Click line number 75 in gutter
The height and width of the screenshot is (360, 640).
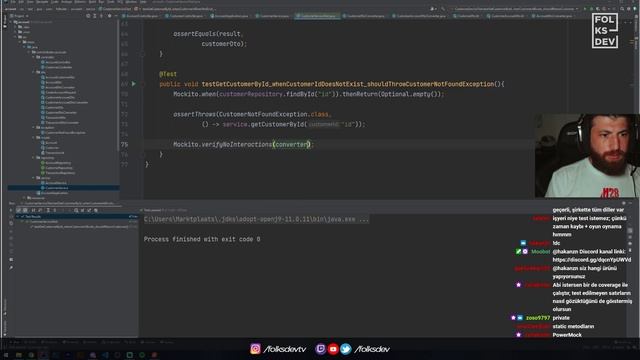tap(124, 144)
